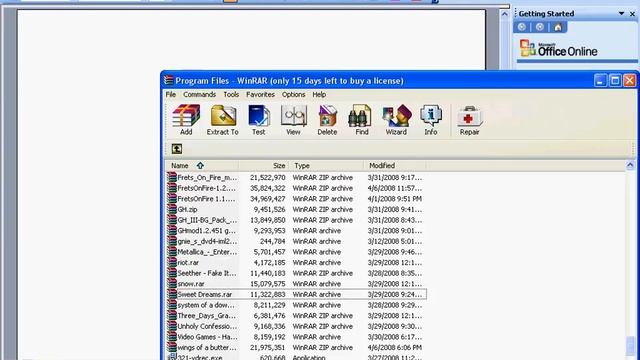640x360 pixels.
Task: Click size value 4,172,185
Action: 269,262
